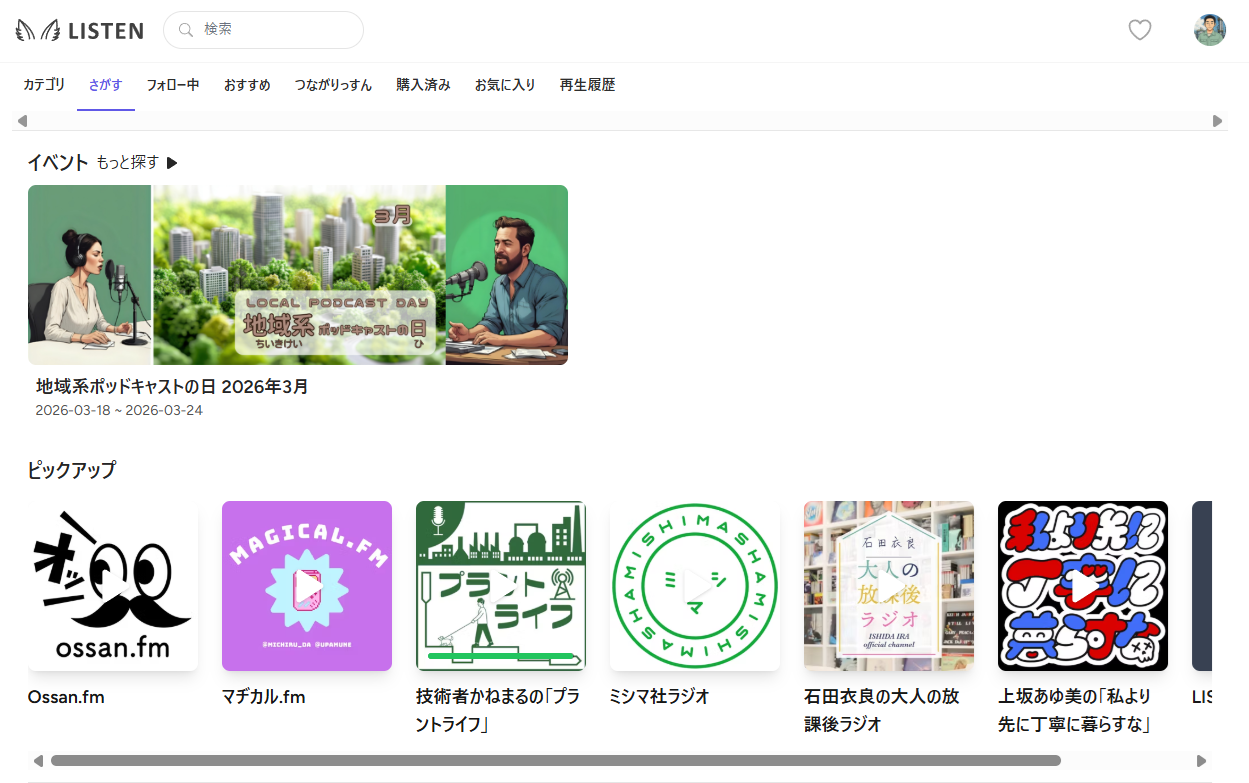Open the 地域系ポッドキャストの日 event page
Viewport: 1249px width, 783px height.
[170, 386]
